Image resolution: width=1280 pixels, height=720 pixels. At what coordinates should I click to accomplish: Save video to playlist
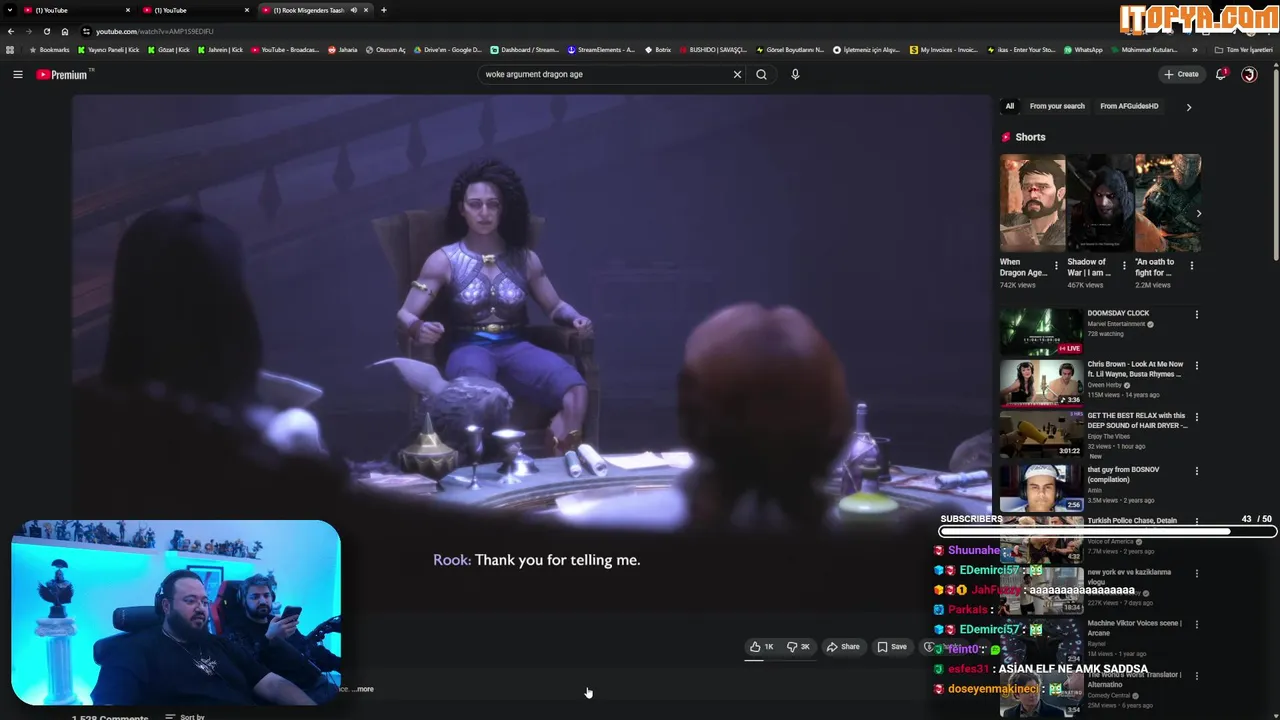coord(892,647)
